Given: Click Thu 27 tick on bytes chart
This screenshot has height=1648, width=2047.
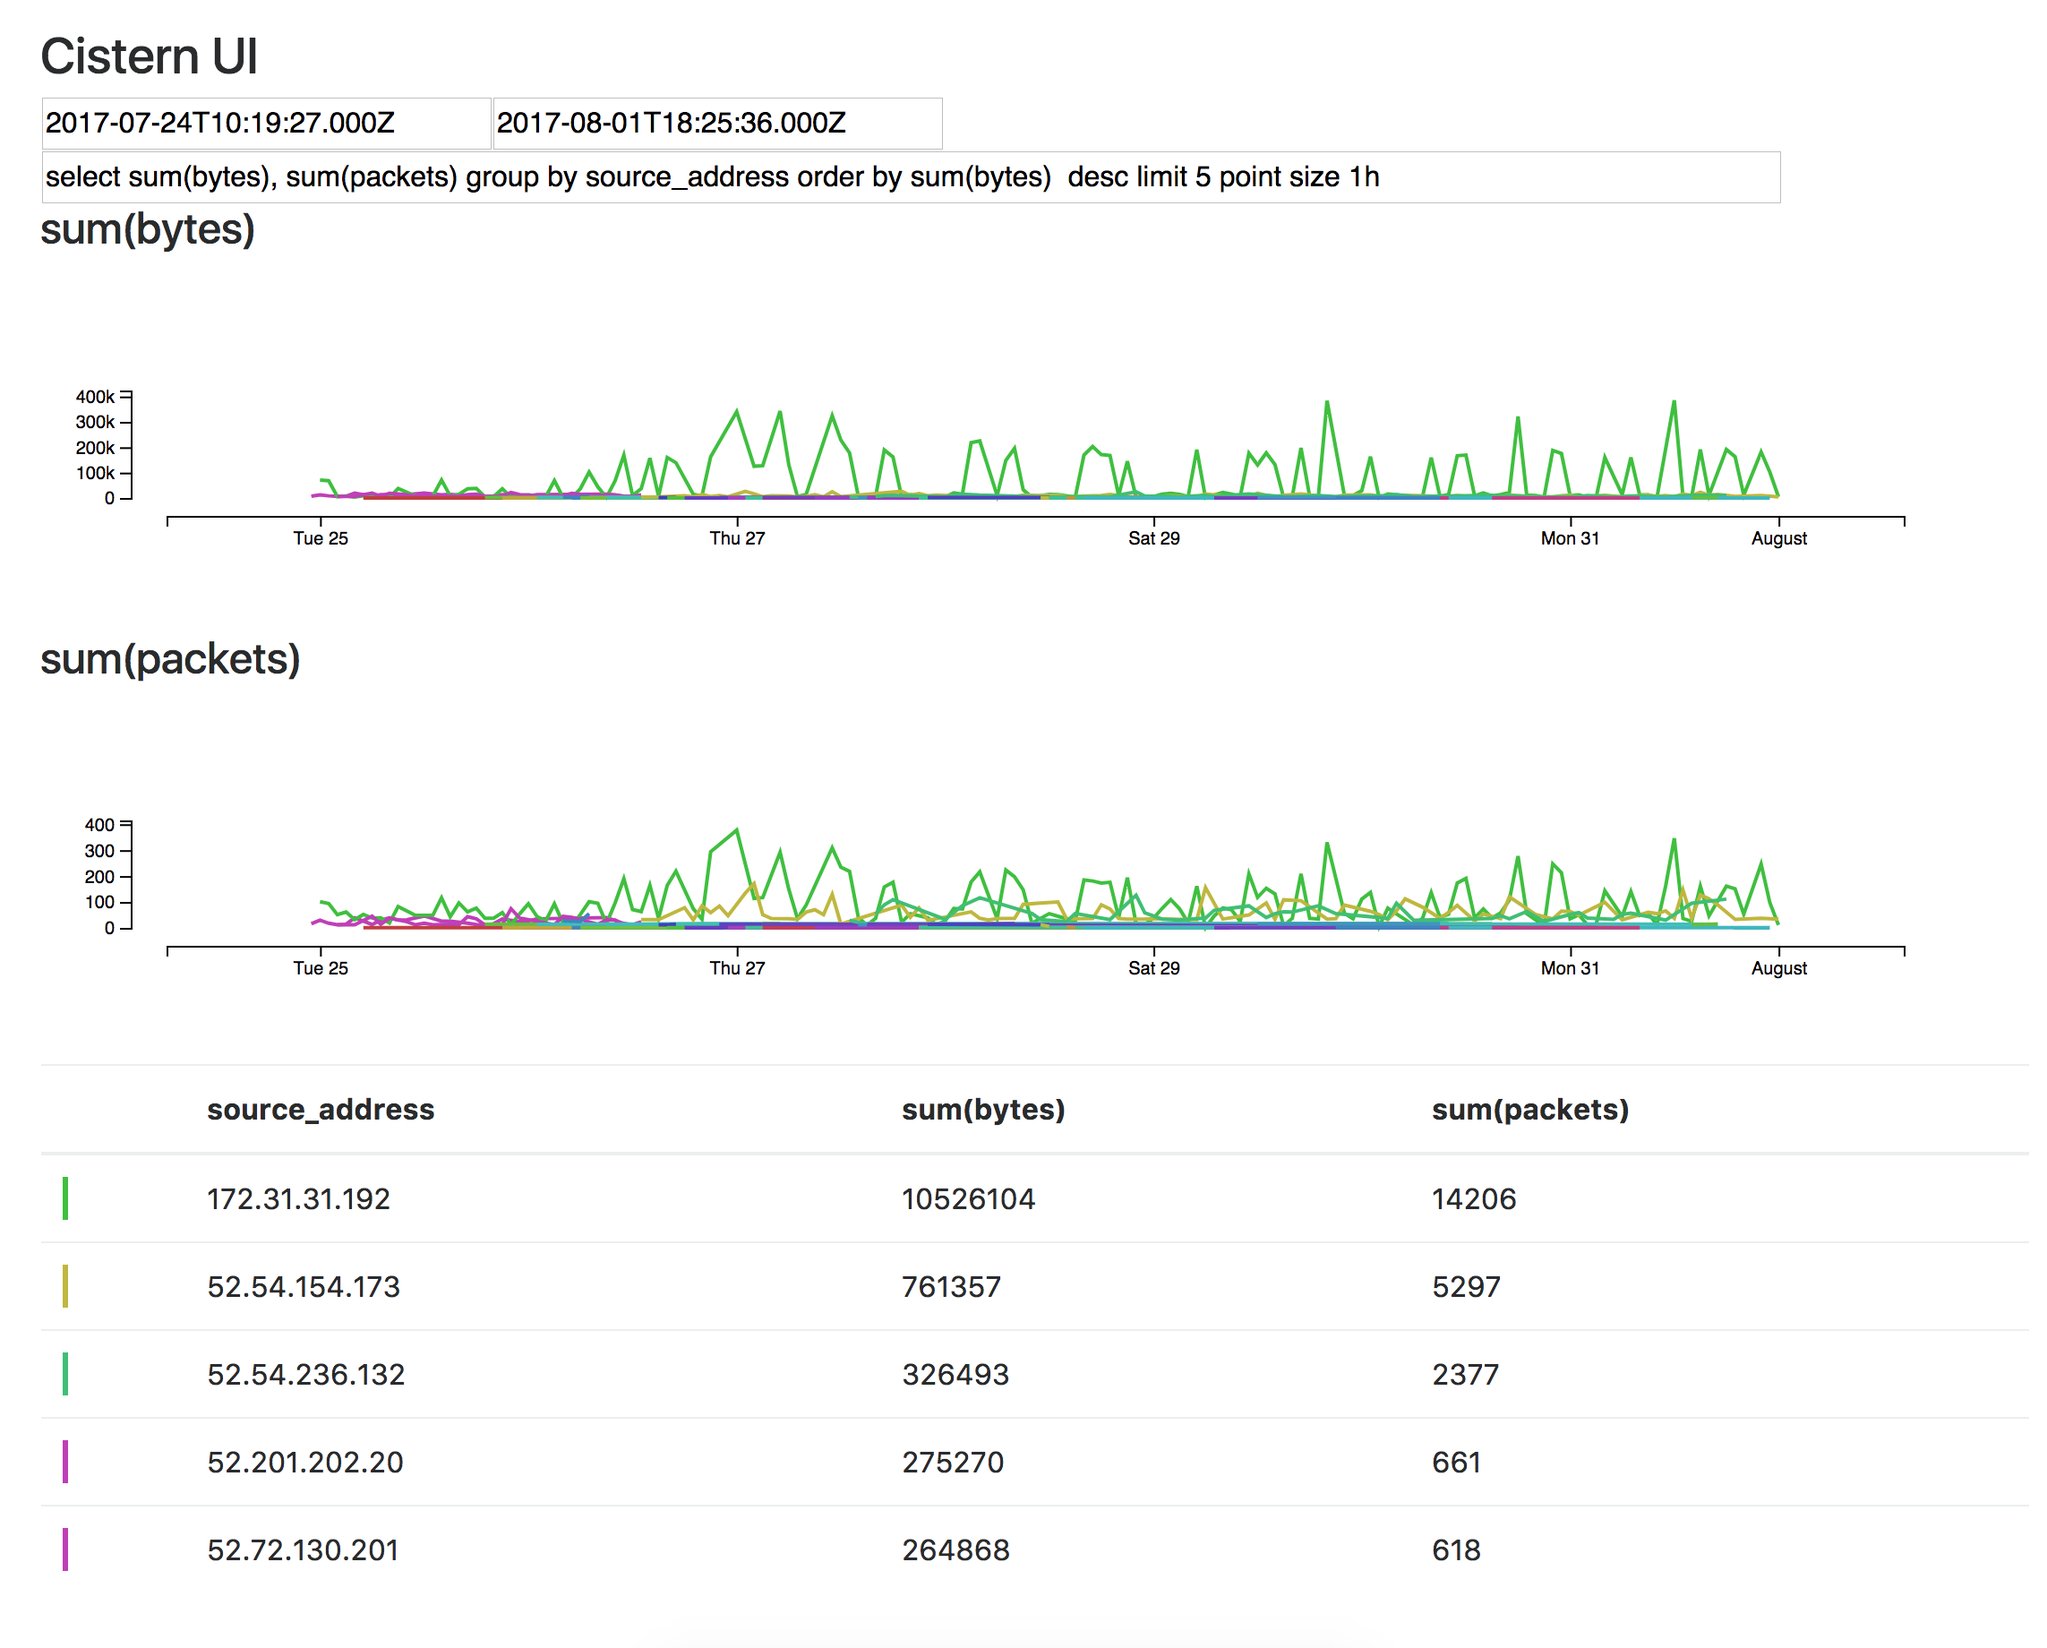Looking at the screenshot, I should point(737,538).
